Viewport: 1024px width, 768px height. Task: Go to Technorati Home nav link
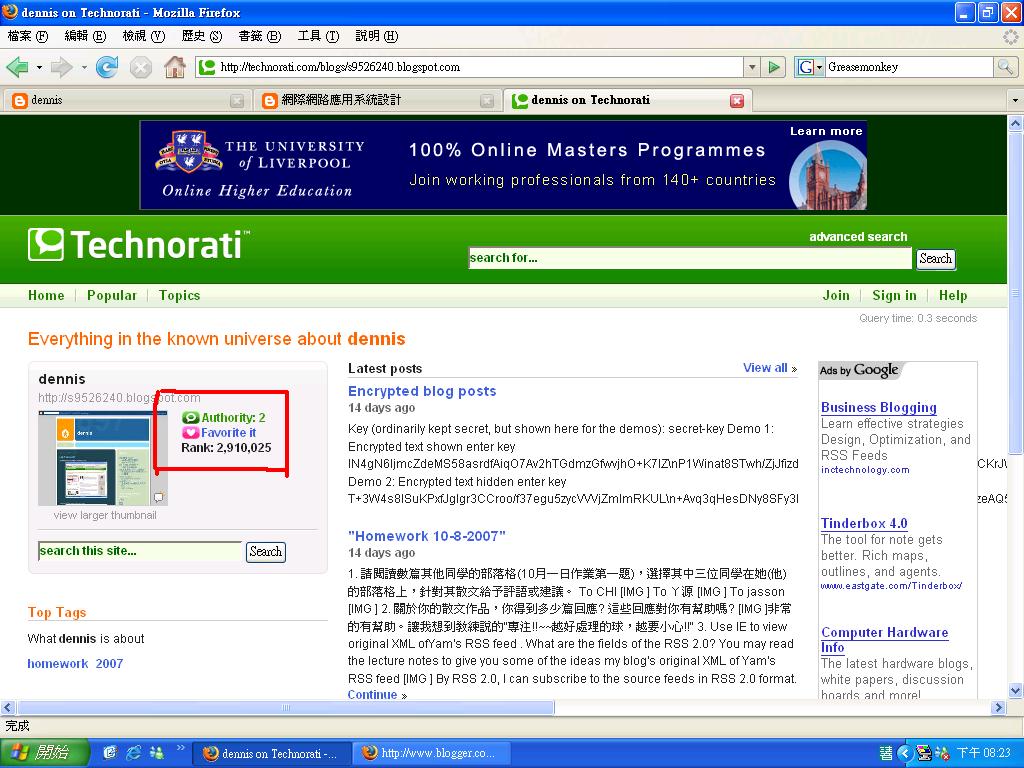pyautogui.click(x=46, y=295)
